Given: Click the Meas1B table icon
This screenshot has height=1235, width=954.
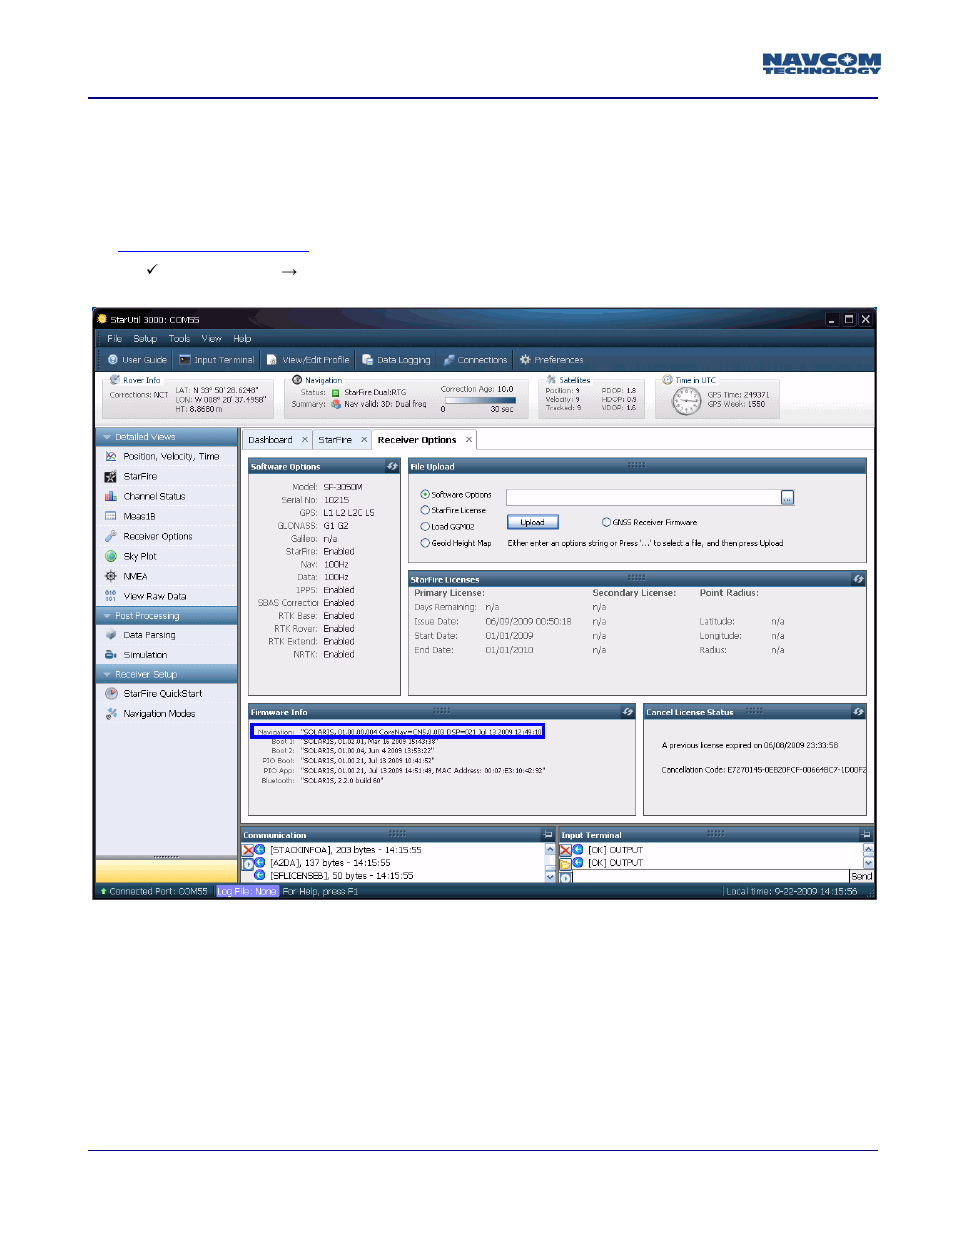Looking at the screenshot, I should click(x=111, y=516).
